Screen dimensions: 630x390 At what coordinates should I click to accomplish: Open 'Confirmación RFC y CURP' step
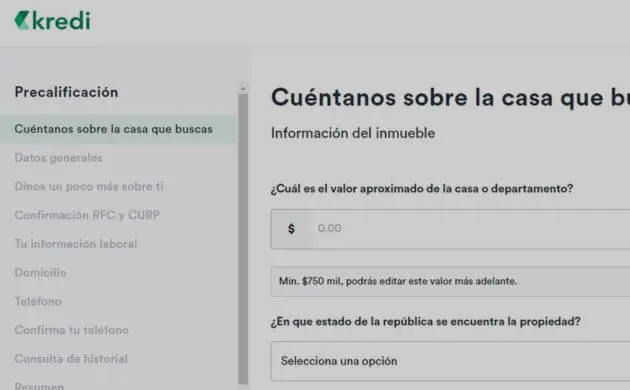[87, 215]
